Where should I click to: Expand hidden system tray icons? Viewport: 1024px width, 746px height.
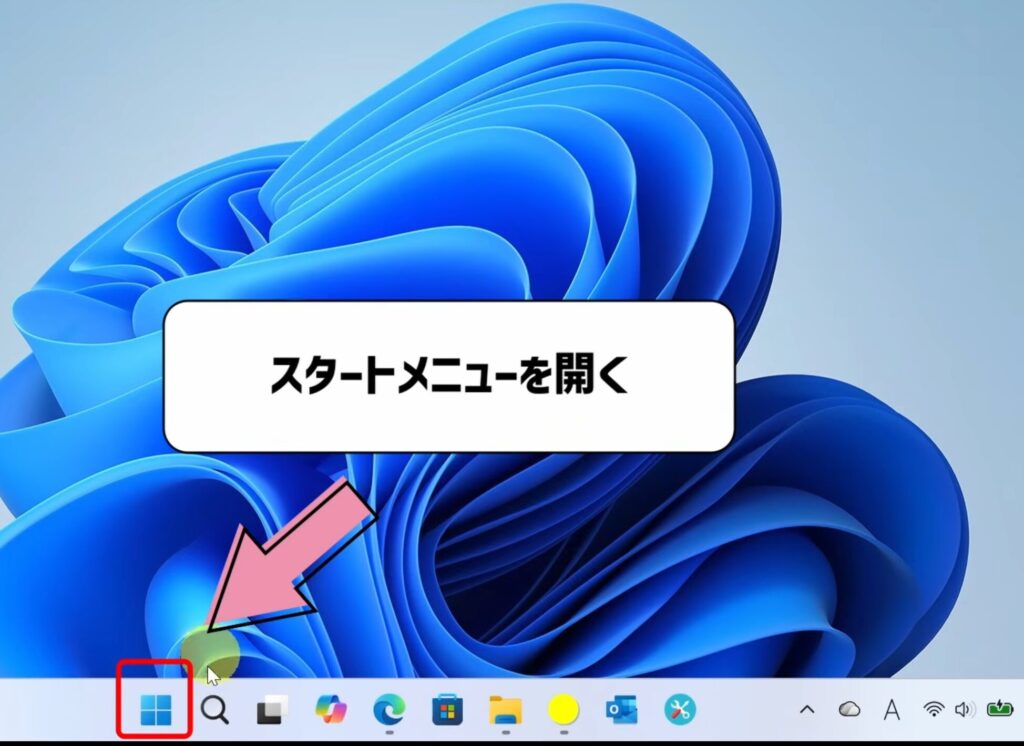(x=808, y=710)
